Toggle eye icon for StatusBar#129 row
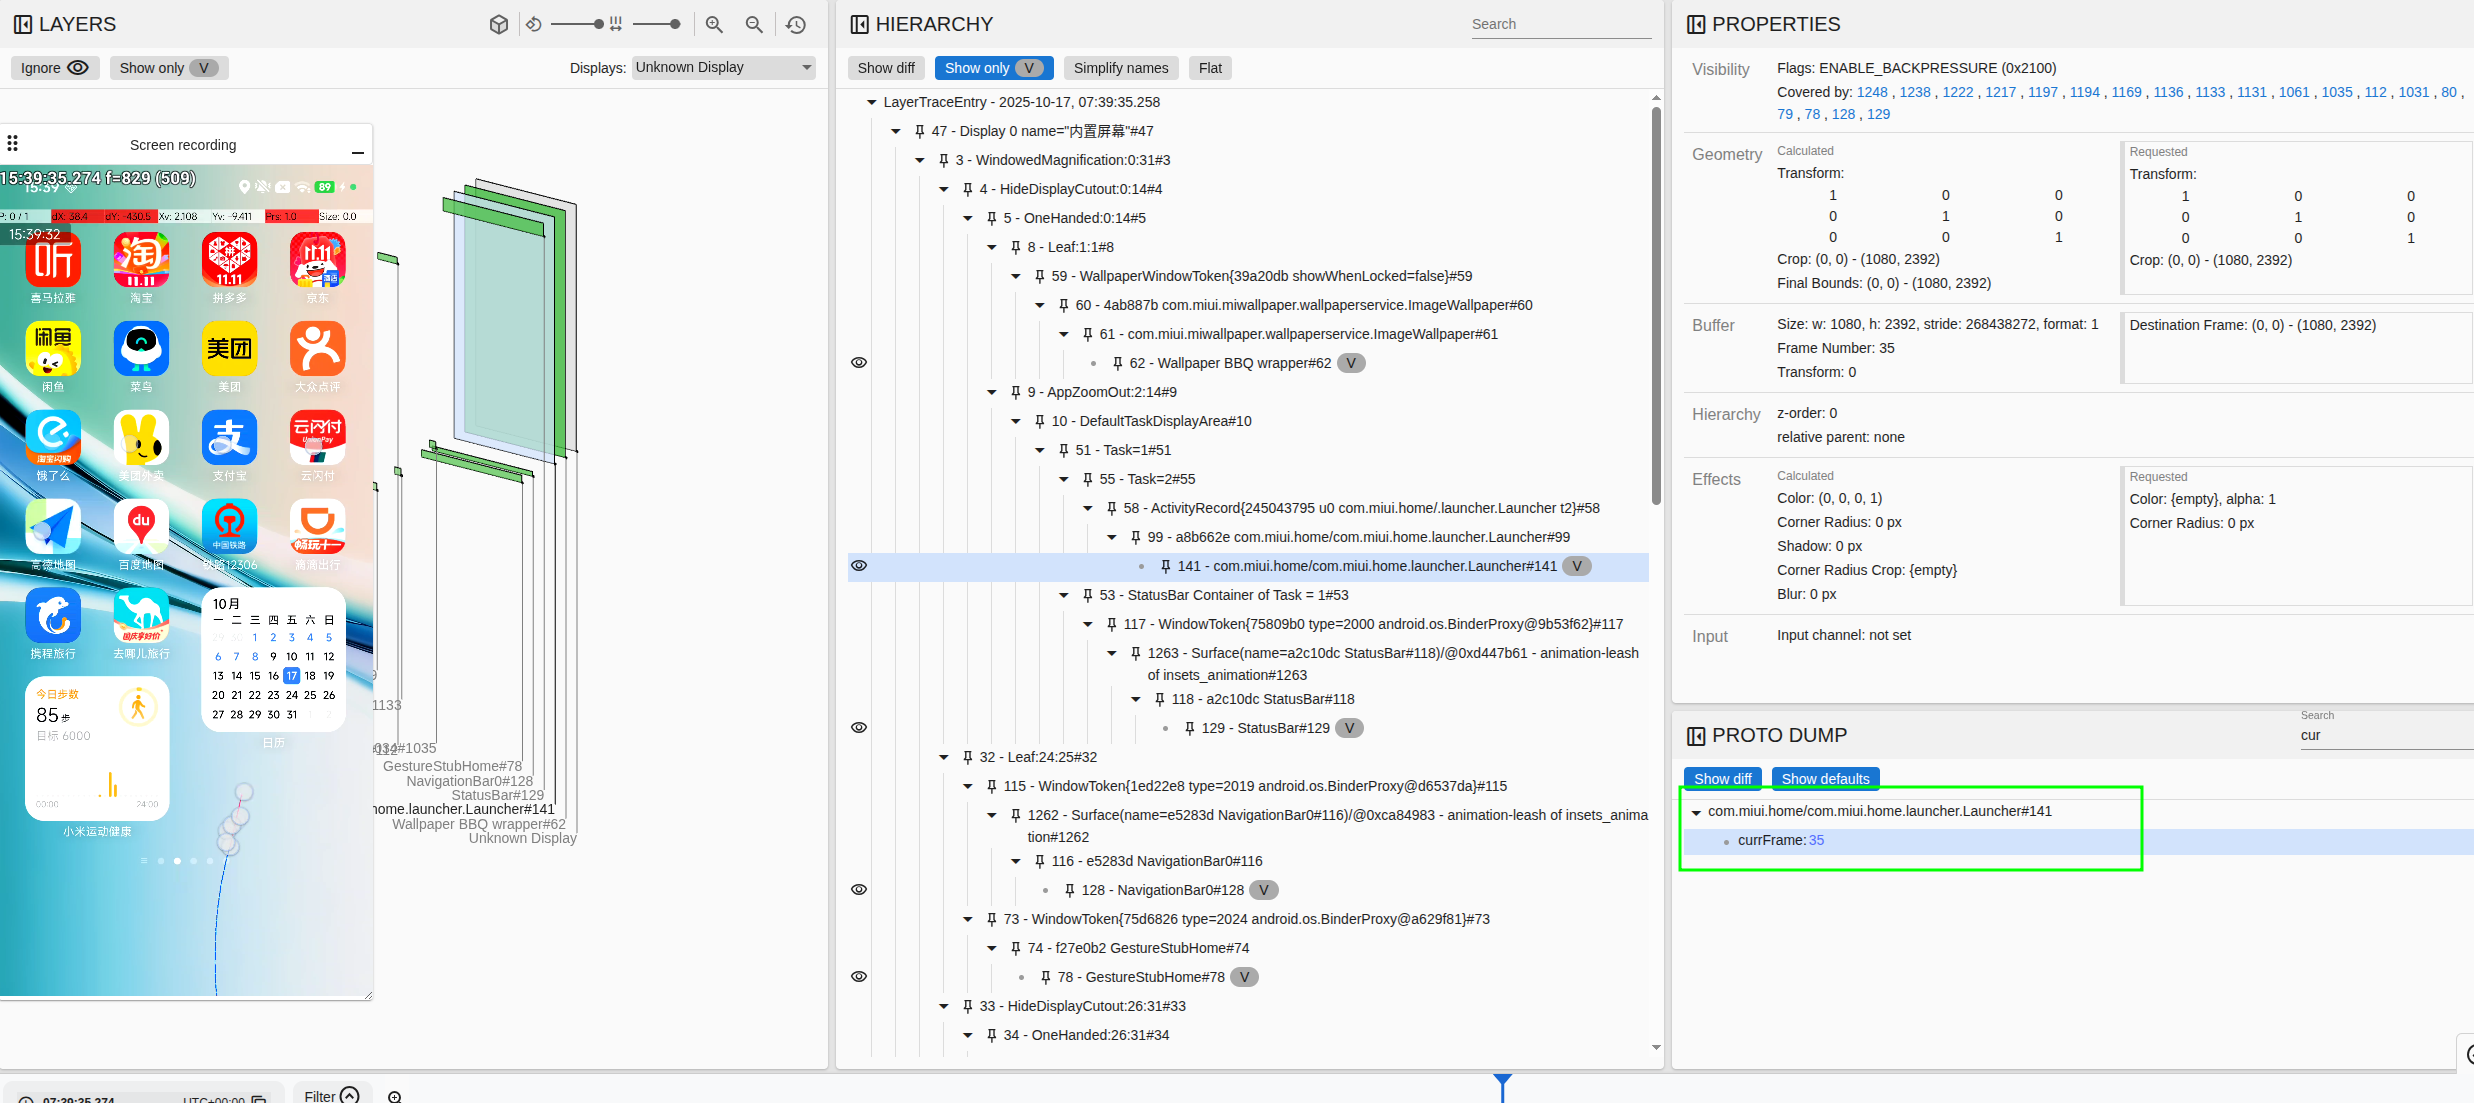The image size is (2474, 1103). pos(859,728)
